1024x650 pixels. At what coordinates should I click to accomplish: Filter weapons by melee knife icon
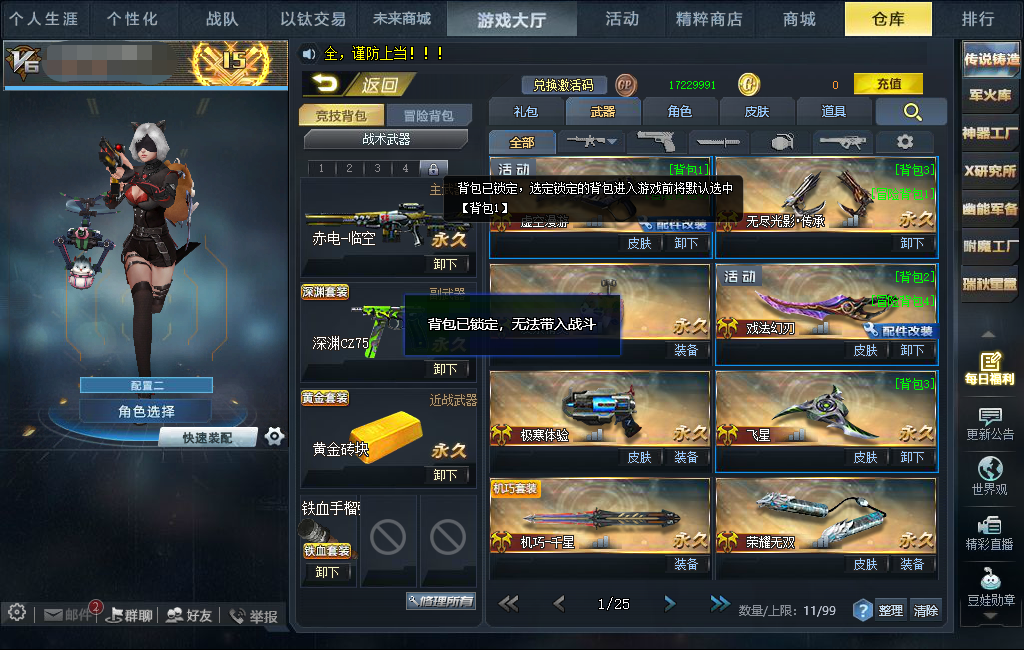pos(717,141)
